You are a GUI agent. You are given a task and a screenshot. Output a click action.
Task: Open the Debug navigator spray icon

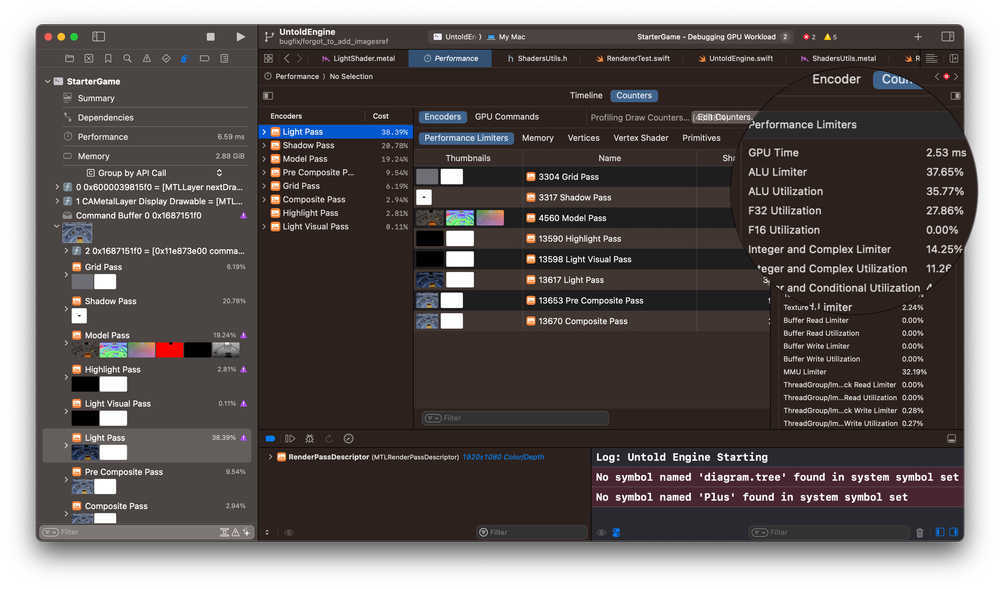coord(184,59)
